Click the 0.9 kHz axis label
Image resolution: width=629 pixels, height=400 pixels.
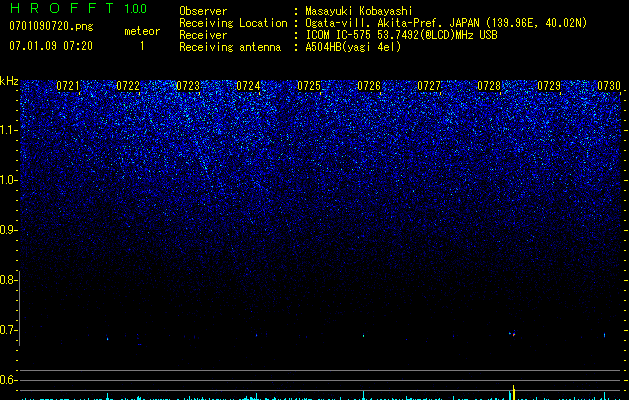(x=9, y=230)
